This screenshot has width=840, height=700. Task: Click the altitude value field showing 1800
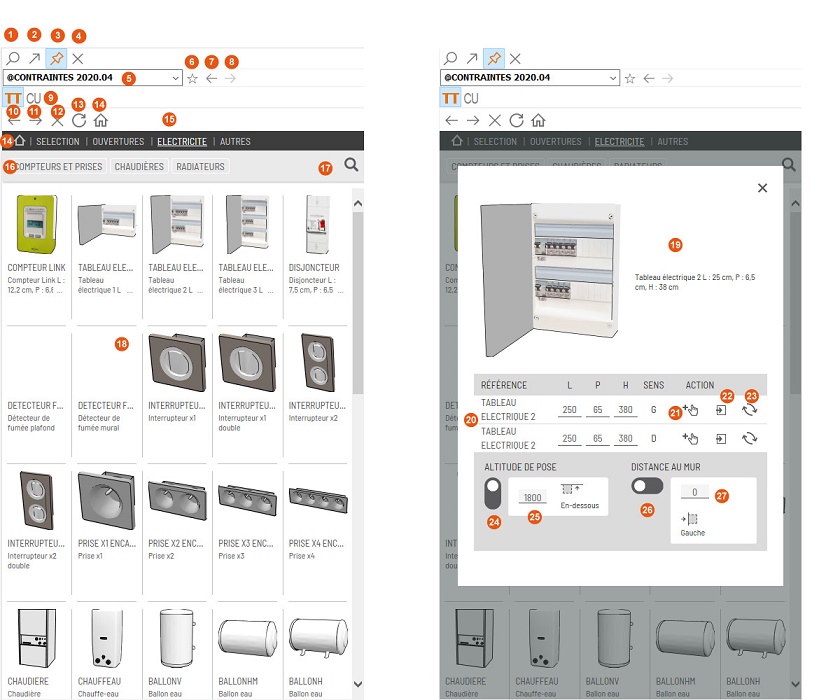533,497
